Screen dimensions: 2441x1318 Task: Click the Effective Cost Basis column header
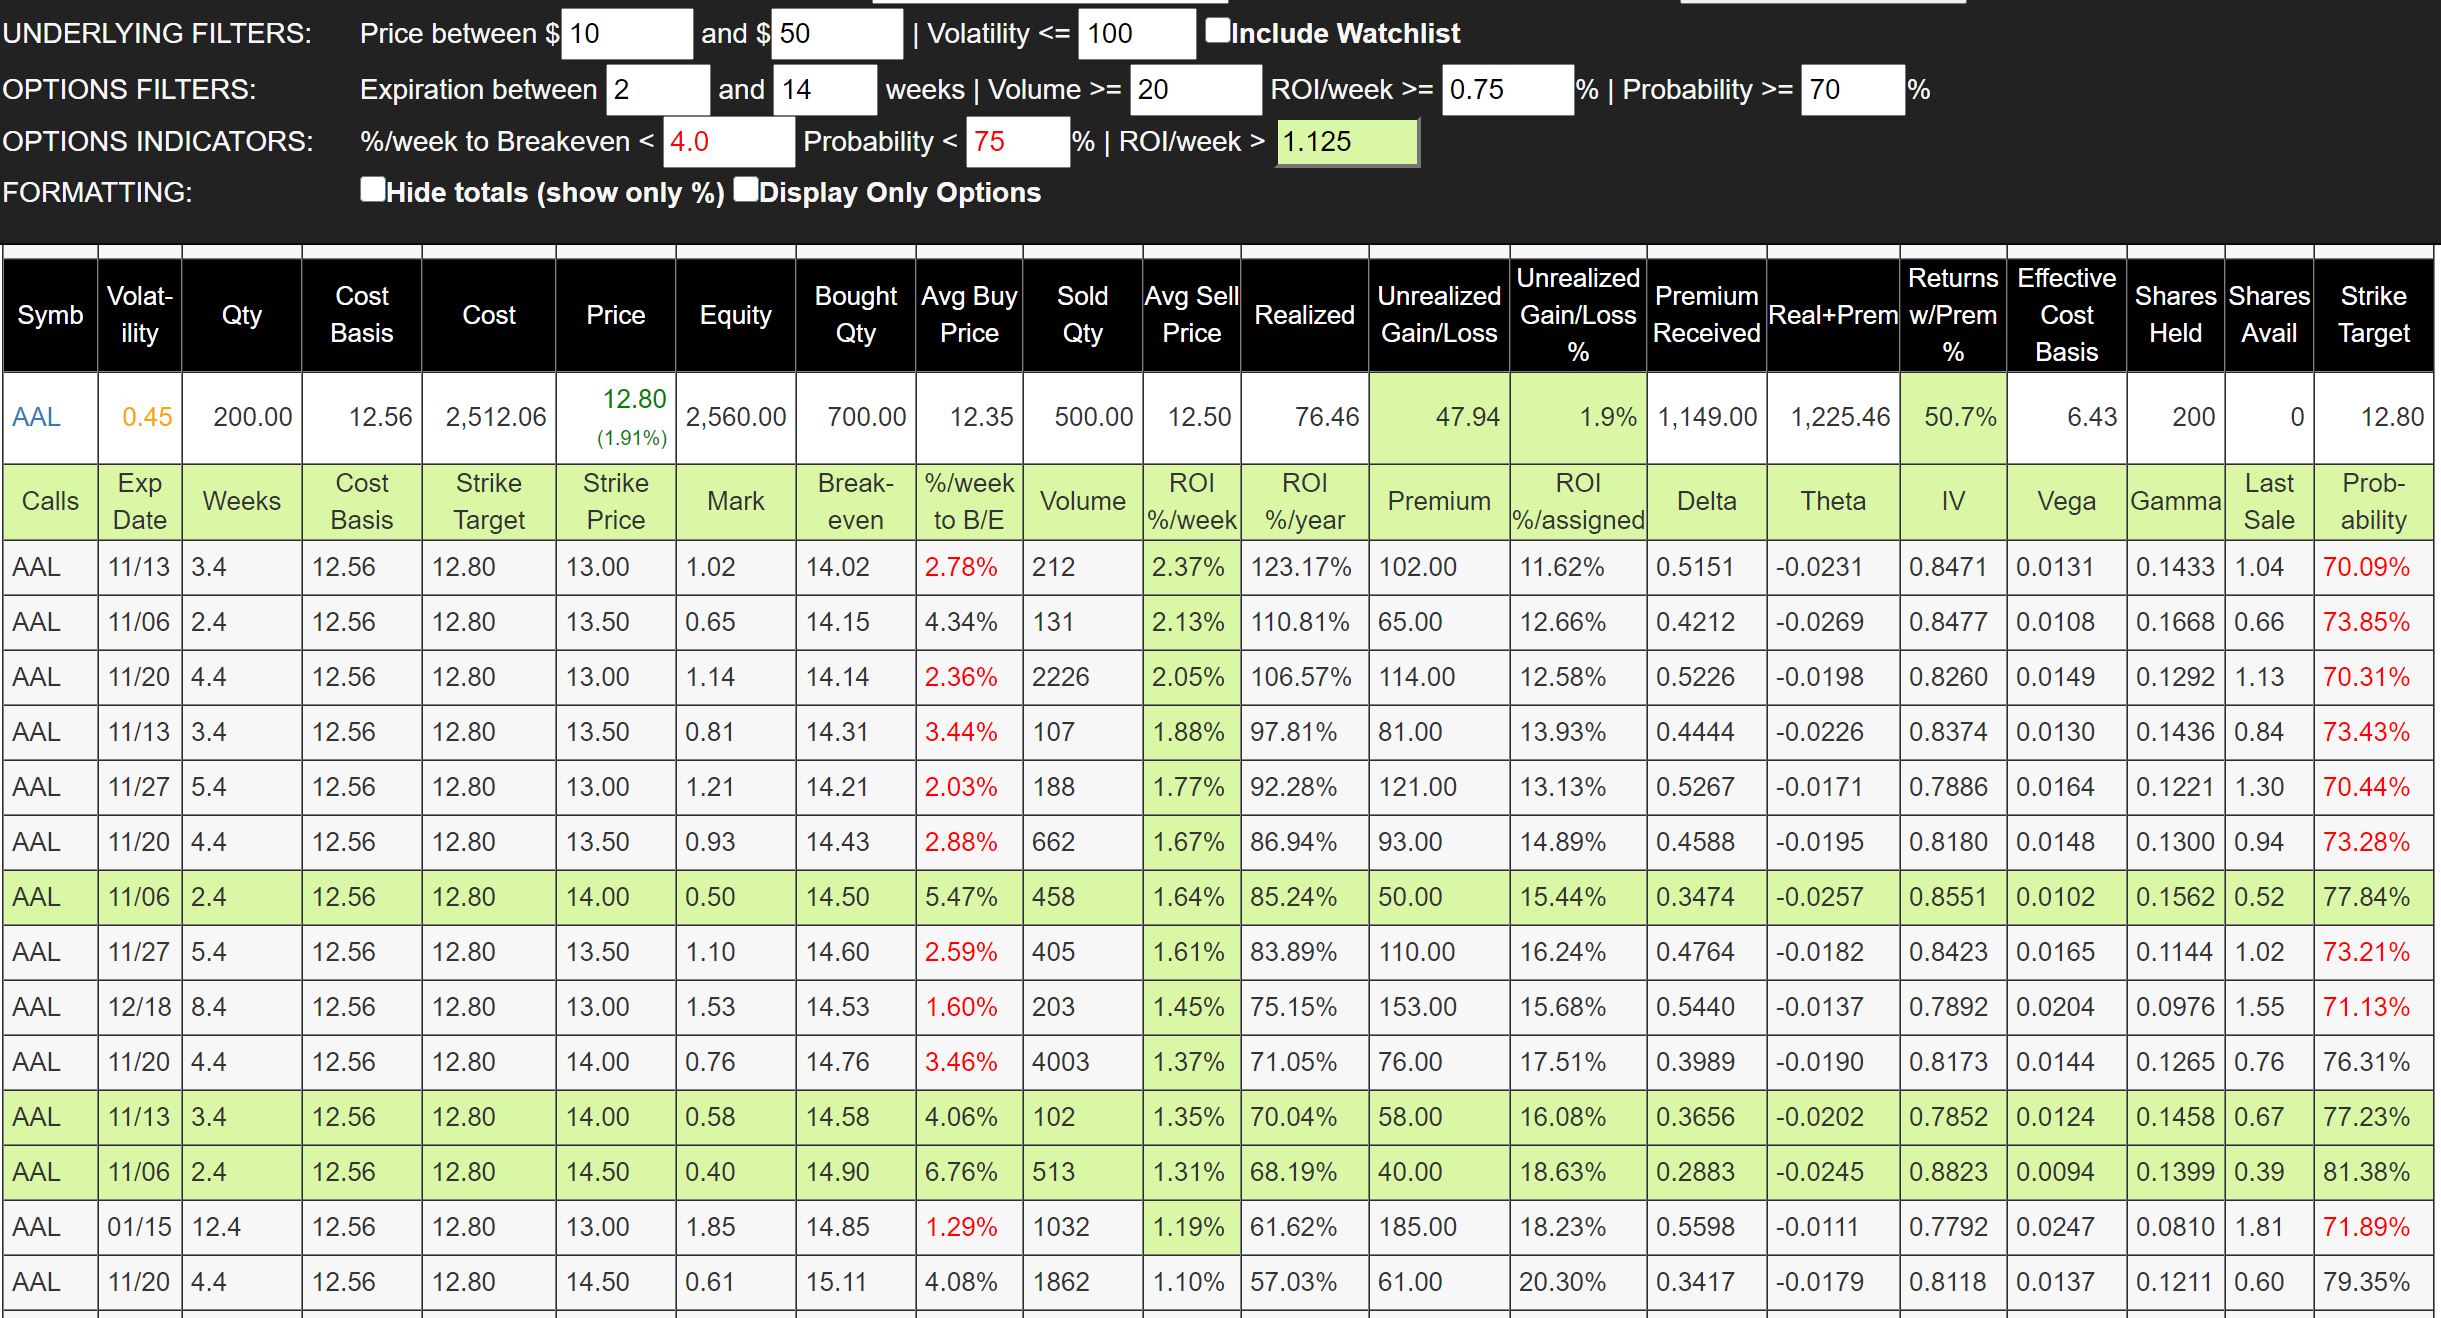coord(2066,315)
